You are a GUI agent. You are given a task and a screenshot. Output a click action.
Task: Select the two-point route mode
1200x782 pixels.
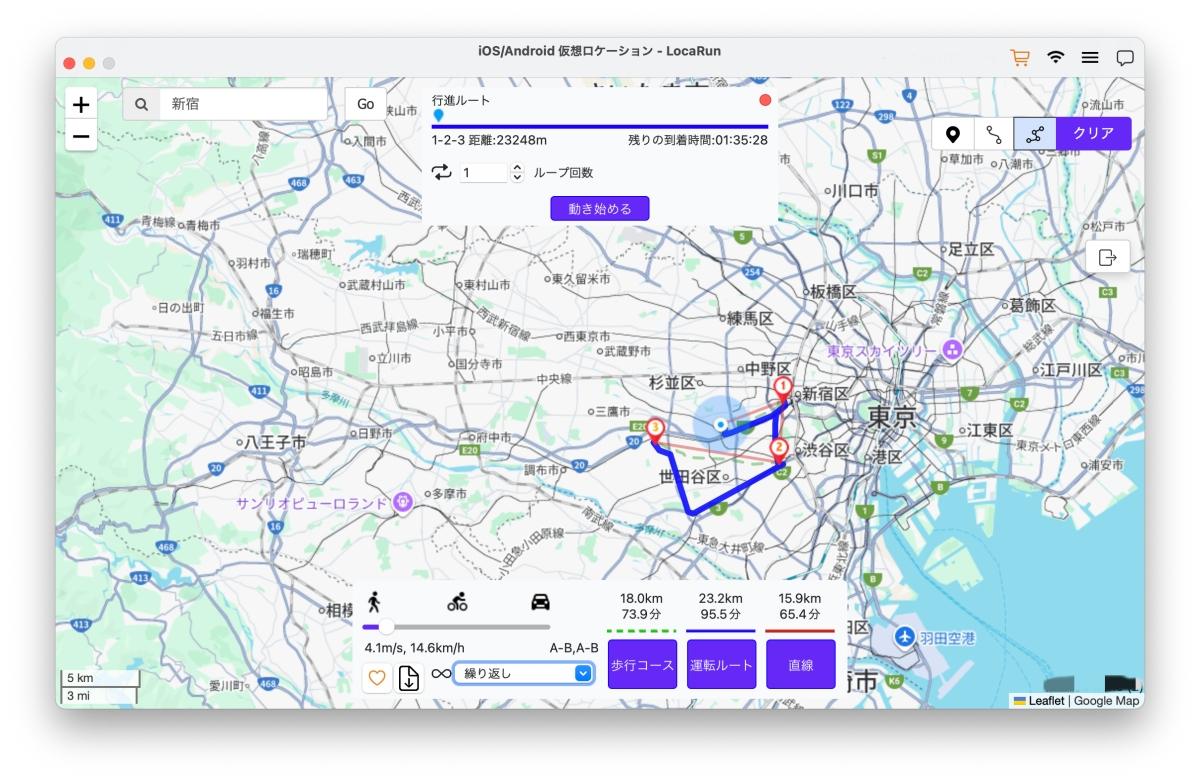tap(993, 134)
